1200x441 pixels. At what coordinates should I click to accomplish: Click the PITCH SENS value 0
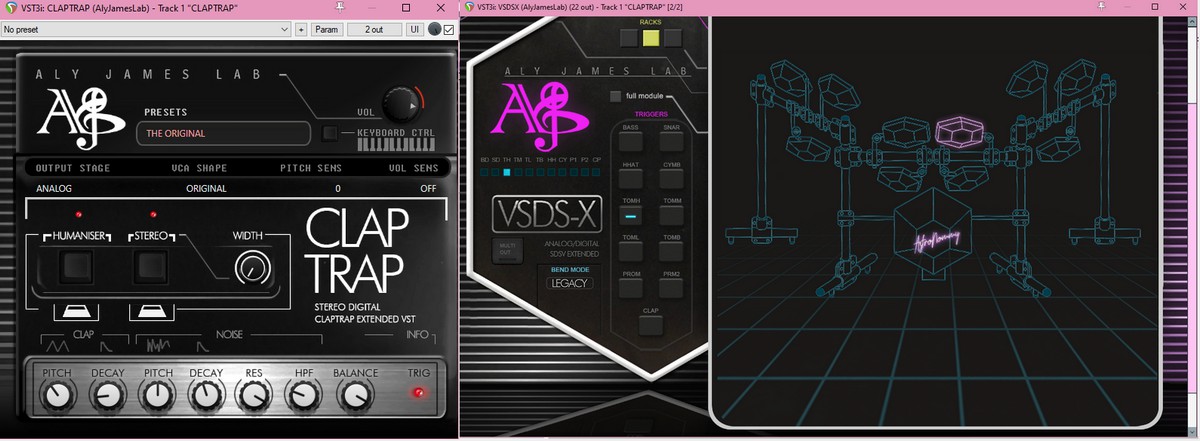coord(337,188)
